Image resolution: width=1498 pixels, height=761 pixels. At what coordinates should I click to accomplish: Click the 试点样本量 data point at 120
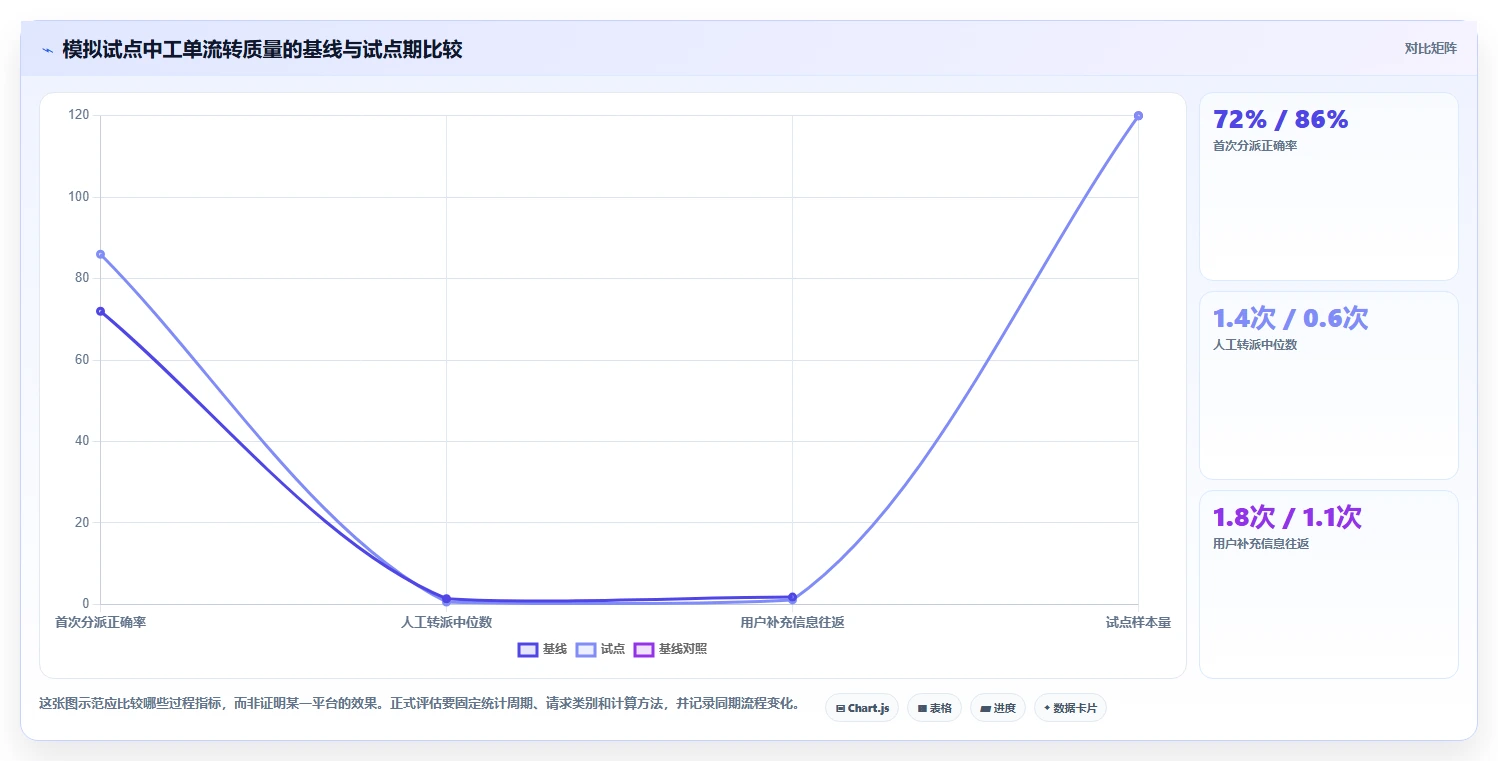click(x=1138, y=116)
